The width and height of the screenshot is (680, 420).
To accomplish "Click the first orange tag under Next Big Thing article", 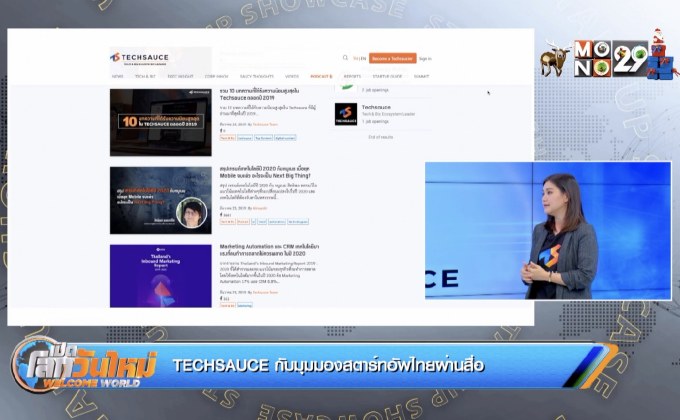I will (x=228, y=222).
